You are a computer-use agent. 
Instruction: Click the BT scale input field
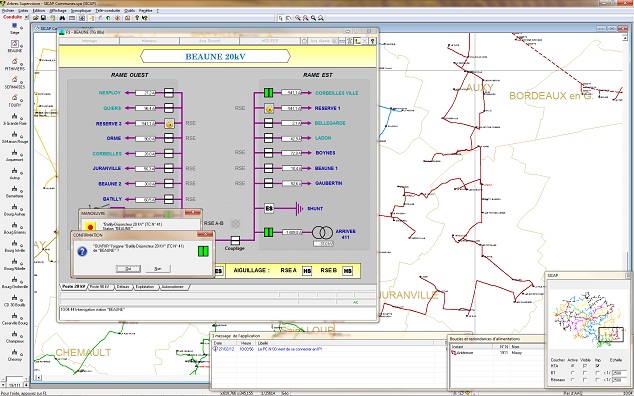619,373
